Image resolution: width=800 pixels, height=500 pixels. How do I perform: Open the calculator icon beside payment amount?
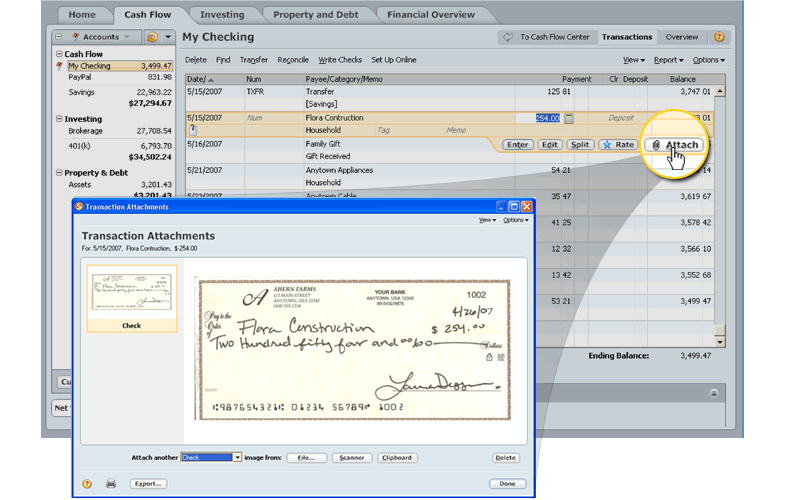569,118
